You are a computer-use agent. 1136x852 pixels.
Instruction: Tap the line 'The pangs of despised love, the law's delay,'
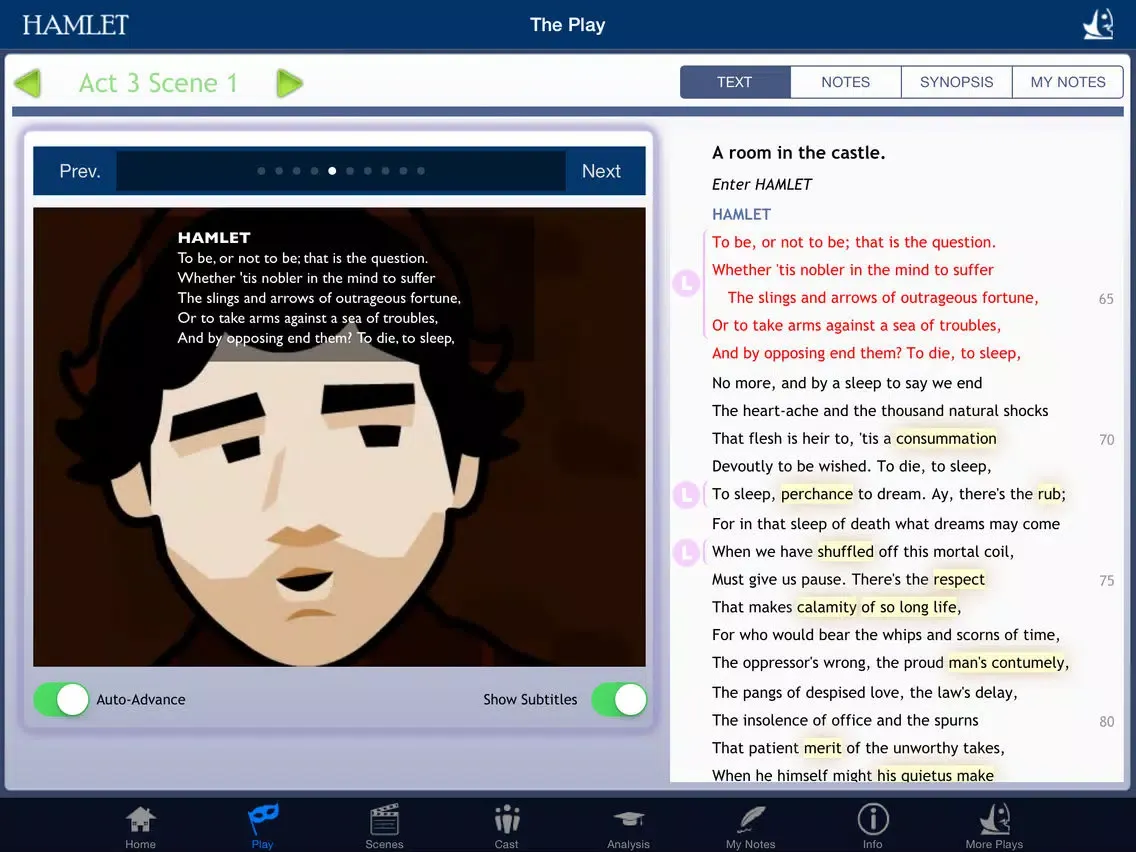864,693
